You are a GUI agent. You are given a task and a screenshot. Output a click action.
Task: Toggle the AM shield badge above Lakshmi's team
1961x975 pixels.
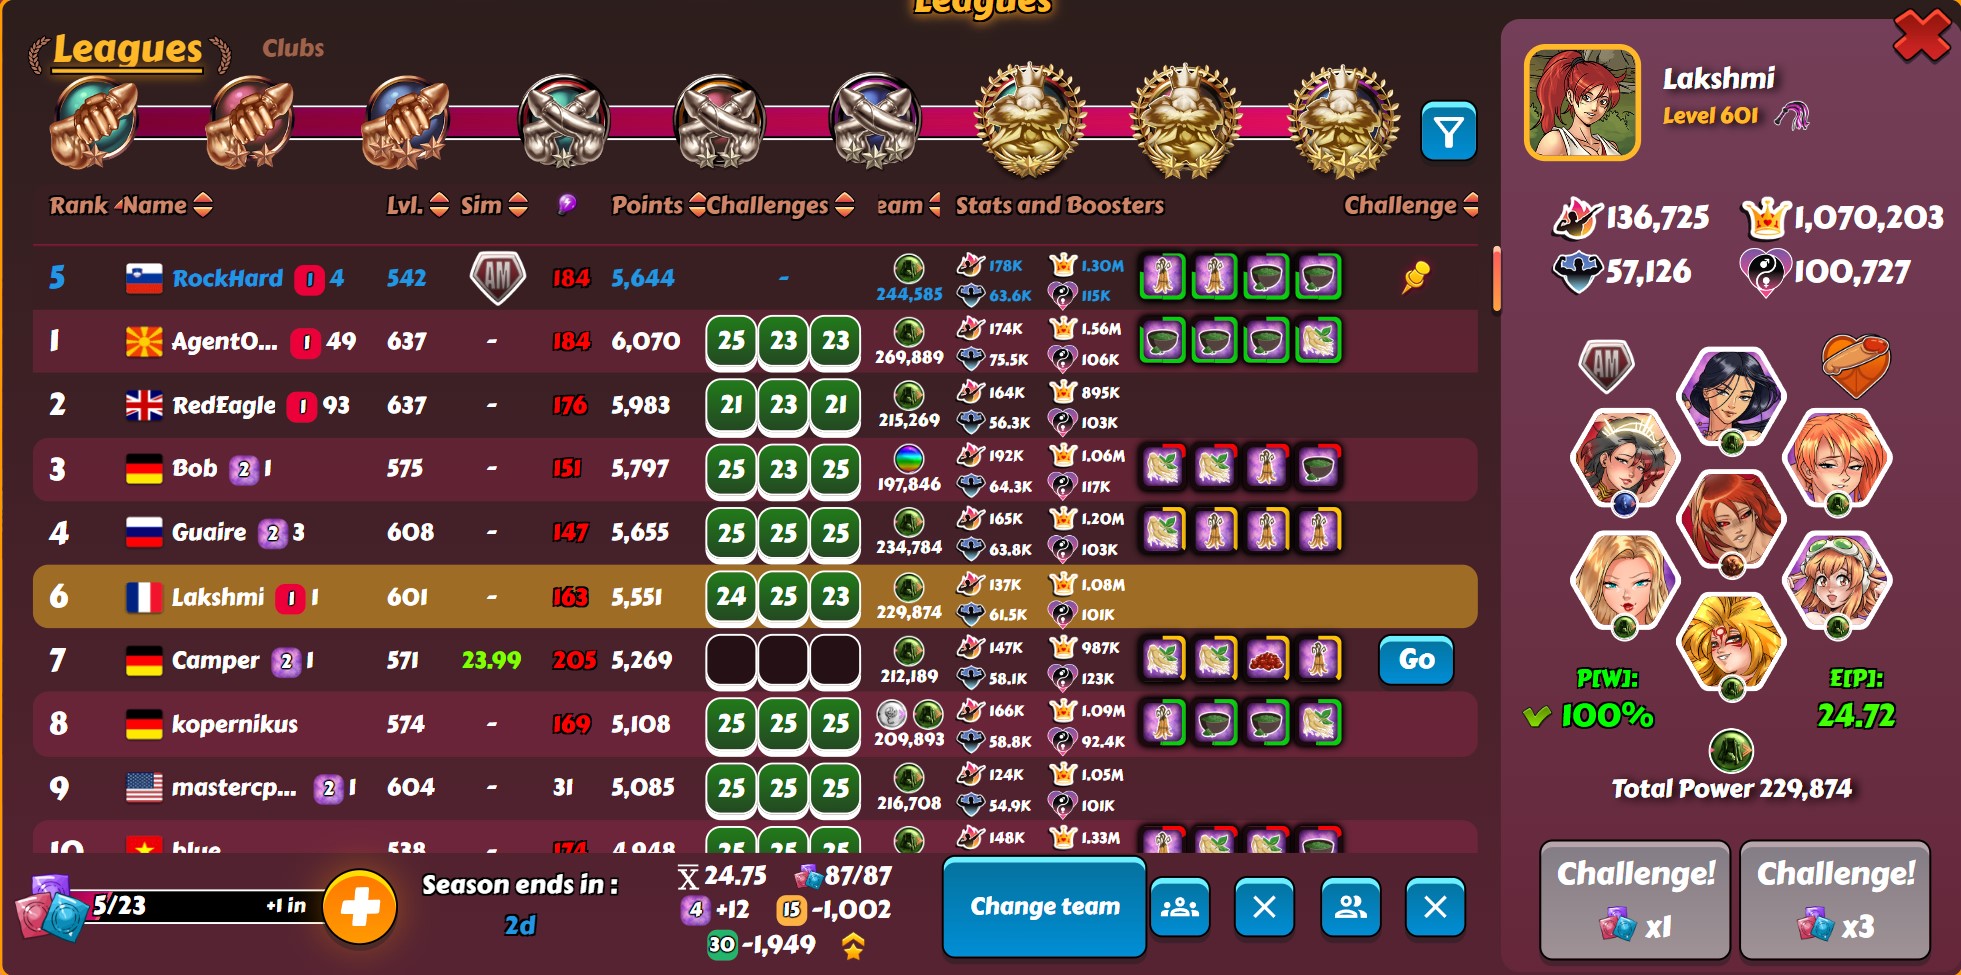[1606, 365]
